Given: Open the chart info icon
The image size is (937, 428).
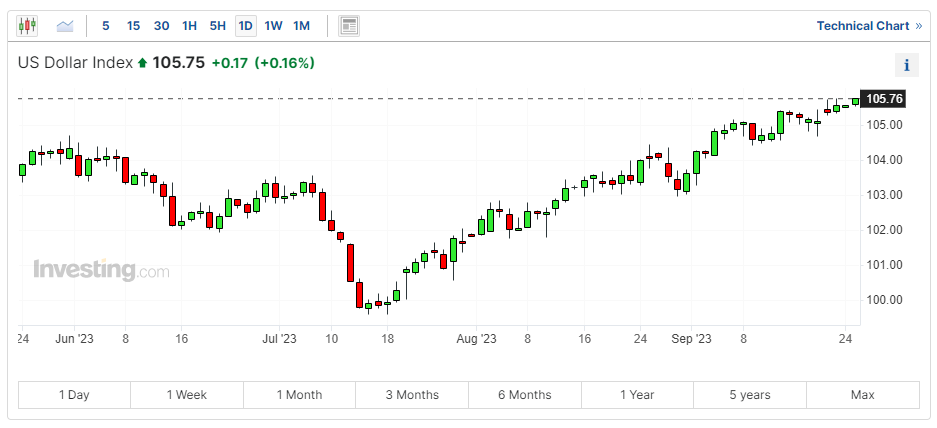Looking at the screenshot, I should (x=906, y=66).
